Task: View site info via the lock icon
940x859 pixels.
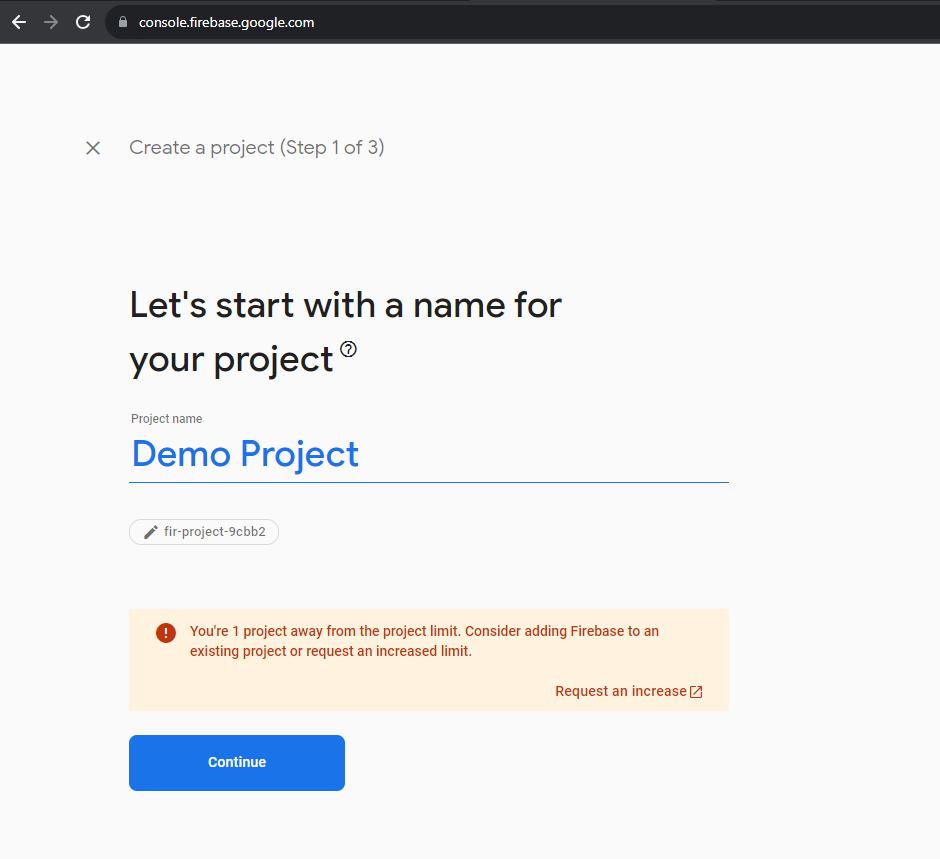Action: point(124,22)
